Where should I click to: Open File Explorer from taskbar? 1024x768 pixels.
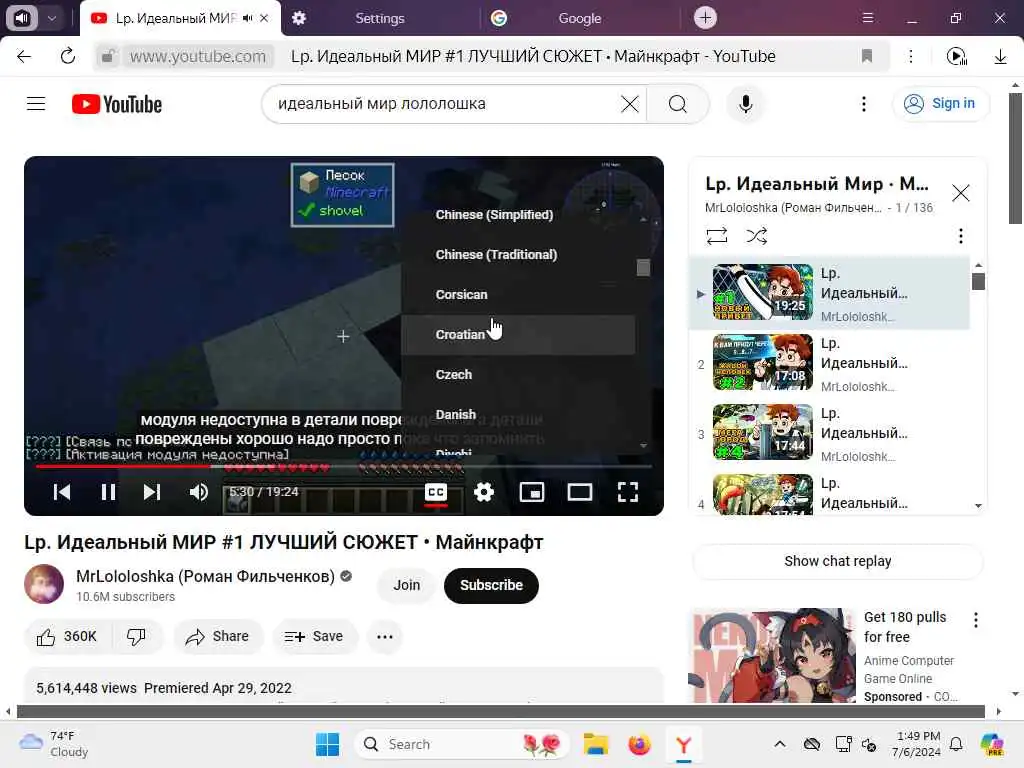(596, 744)
